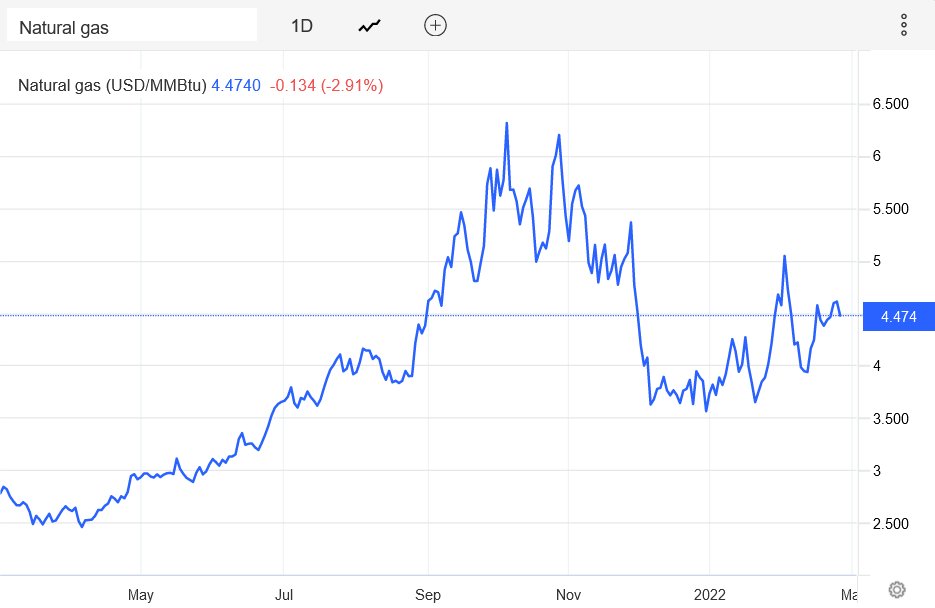
Task: Select the 6 price axis label
Action: click(x=877, y=156)
